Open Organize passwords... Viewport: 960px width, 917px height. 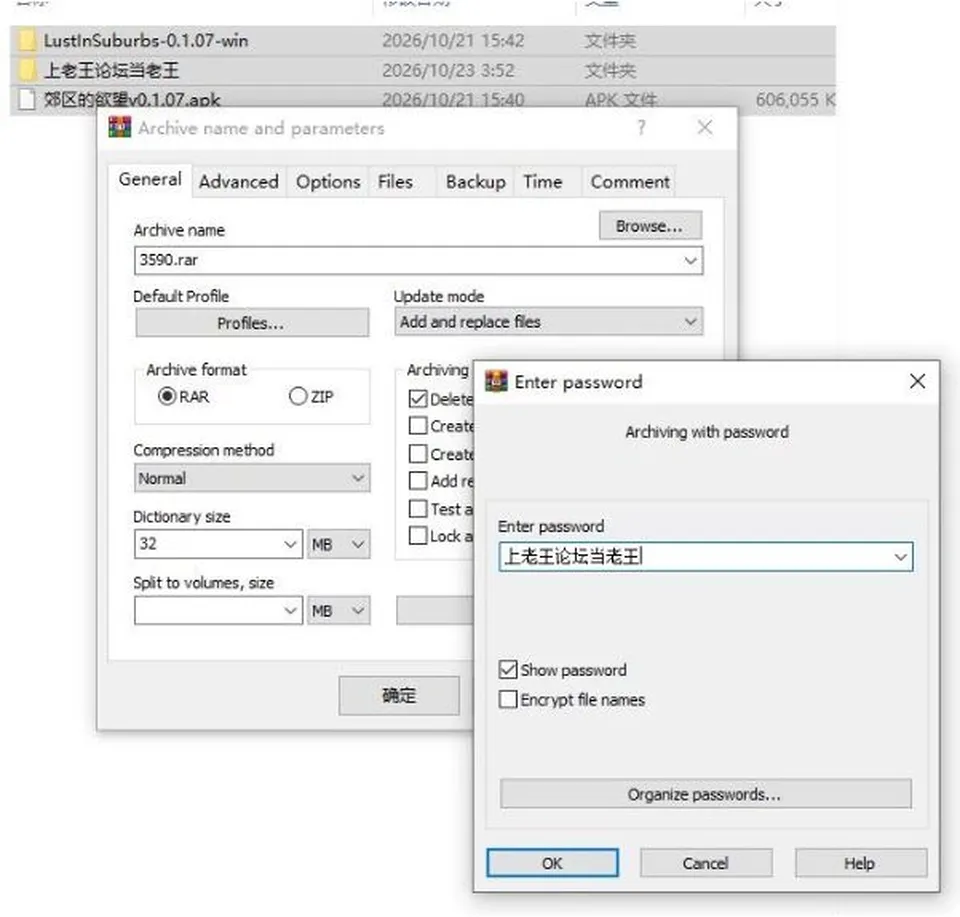pyautogui.click(x=705, y=794)
